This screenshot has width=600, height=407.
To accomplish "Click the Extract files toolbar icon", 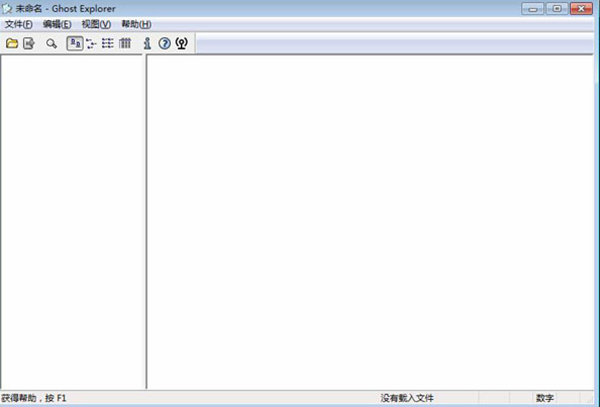I will (29, 44).
